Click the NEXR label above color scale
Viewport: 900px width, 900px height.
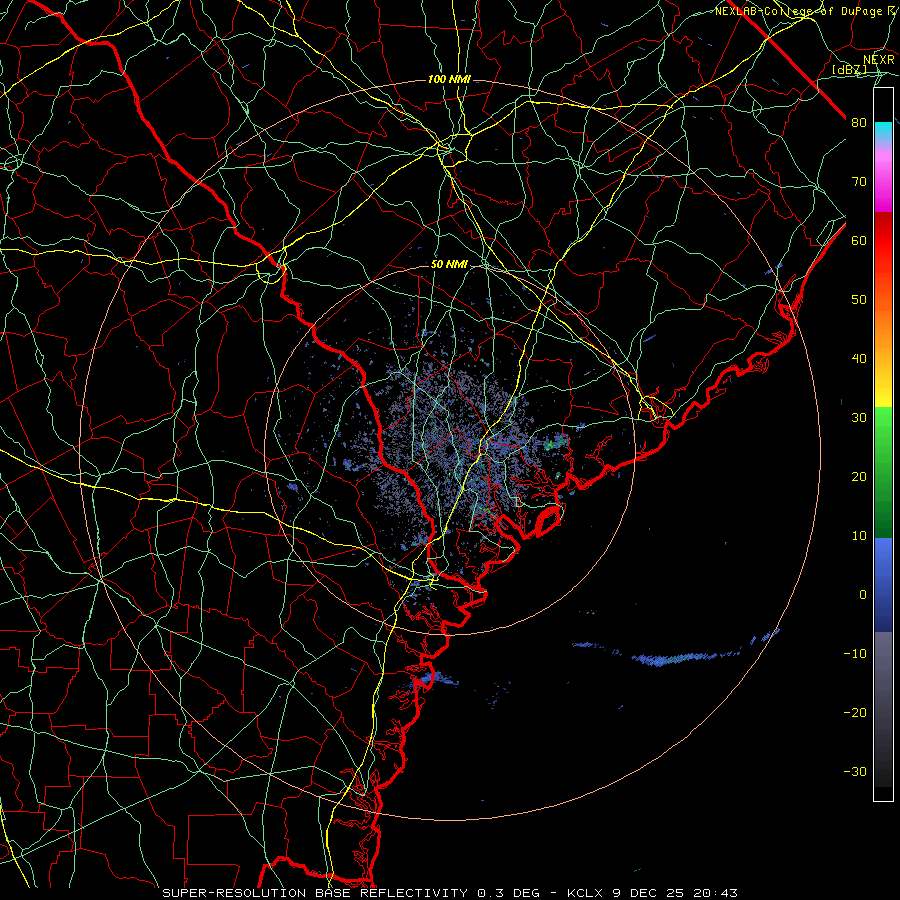click(x=879, y=60)
